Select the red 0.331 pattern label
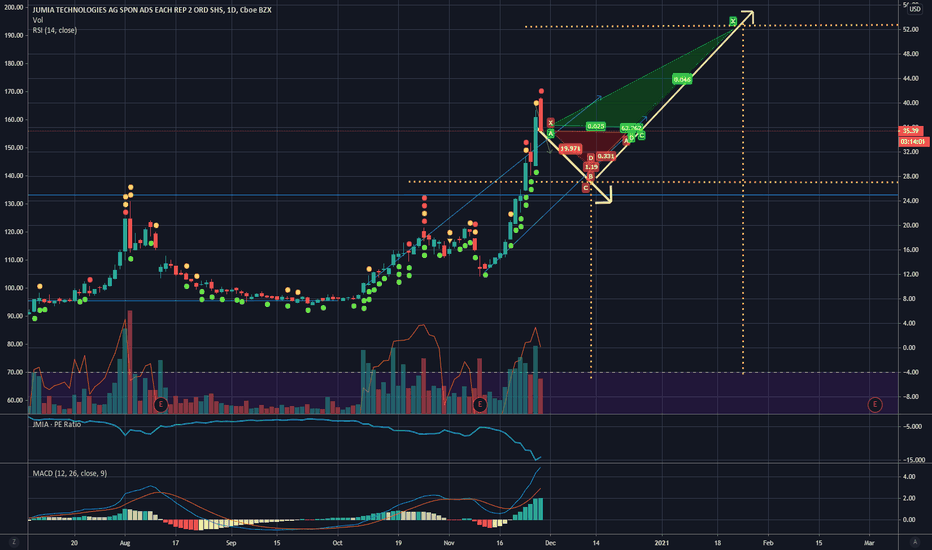932x550 pixels. coord(606,156)
